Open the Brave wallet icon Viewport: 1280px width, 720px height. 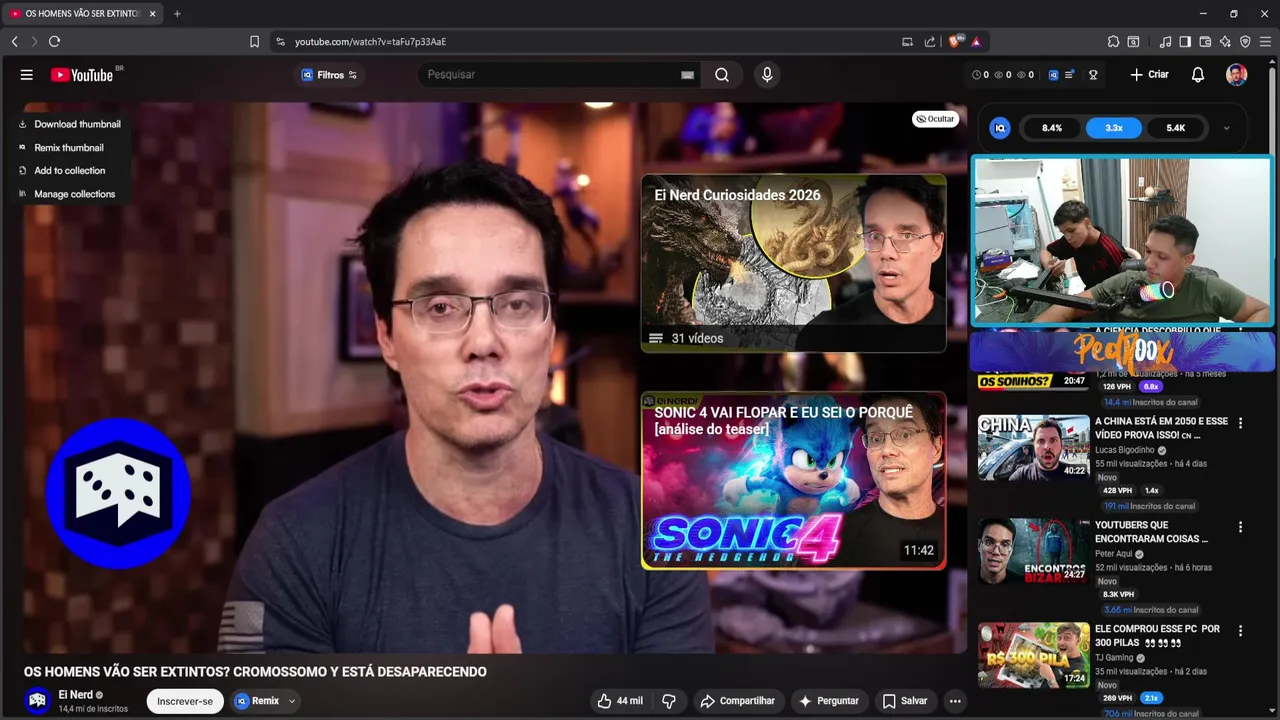pyautogui.click(x=1205, y=42)
